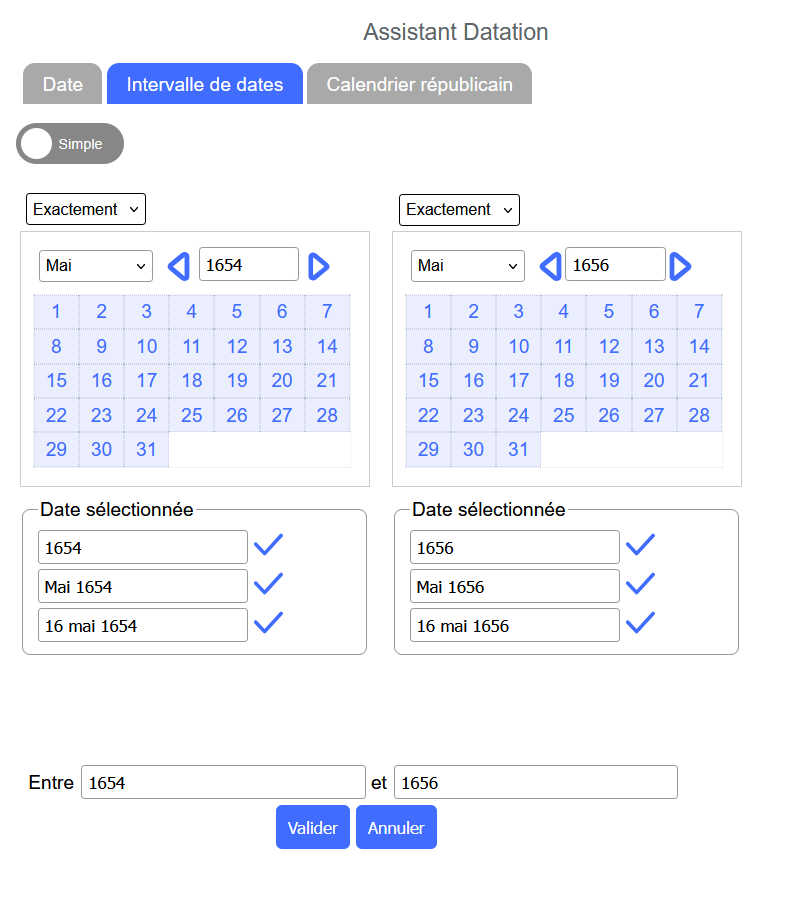The image size is (799, 910).
Task: Confirm the 'Mai 1656' checkmark
Action: (x=640, y=584)
